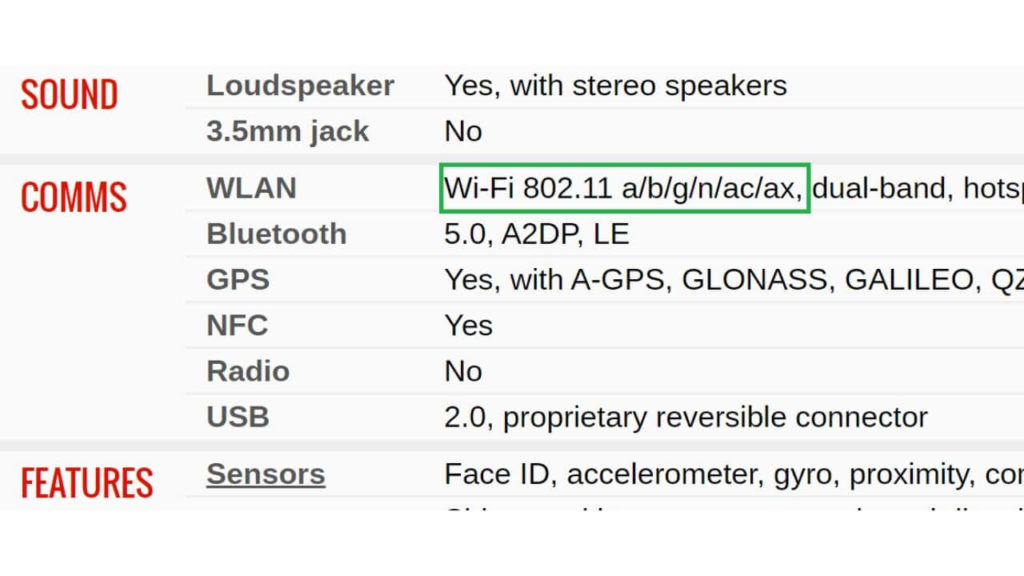
Task: Click the GPS row label
Action: pyautogui.click(x=238, y=280)
